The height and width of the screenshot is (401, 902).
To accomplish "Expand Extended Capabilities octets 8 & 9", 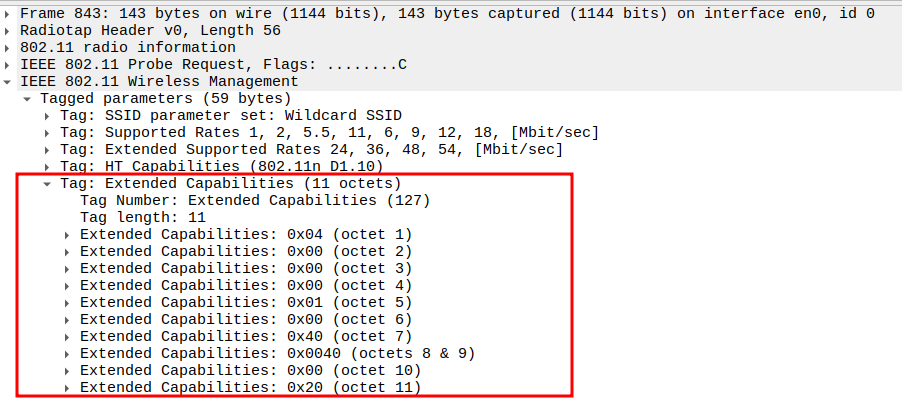I will click(x=67, y=353).
